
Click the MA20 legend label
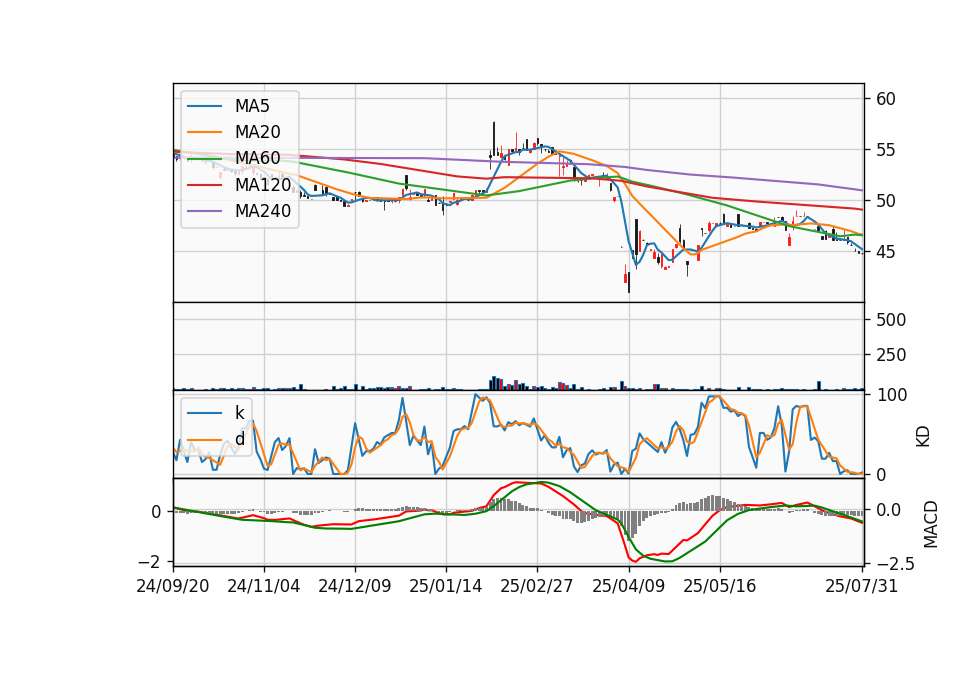[258, 132]
